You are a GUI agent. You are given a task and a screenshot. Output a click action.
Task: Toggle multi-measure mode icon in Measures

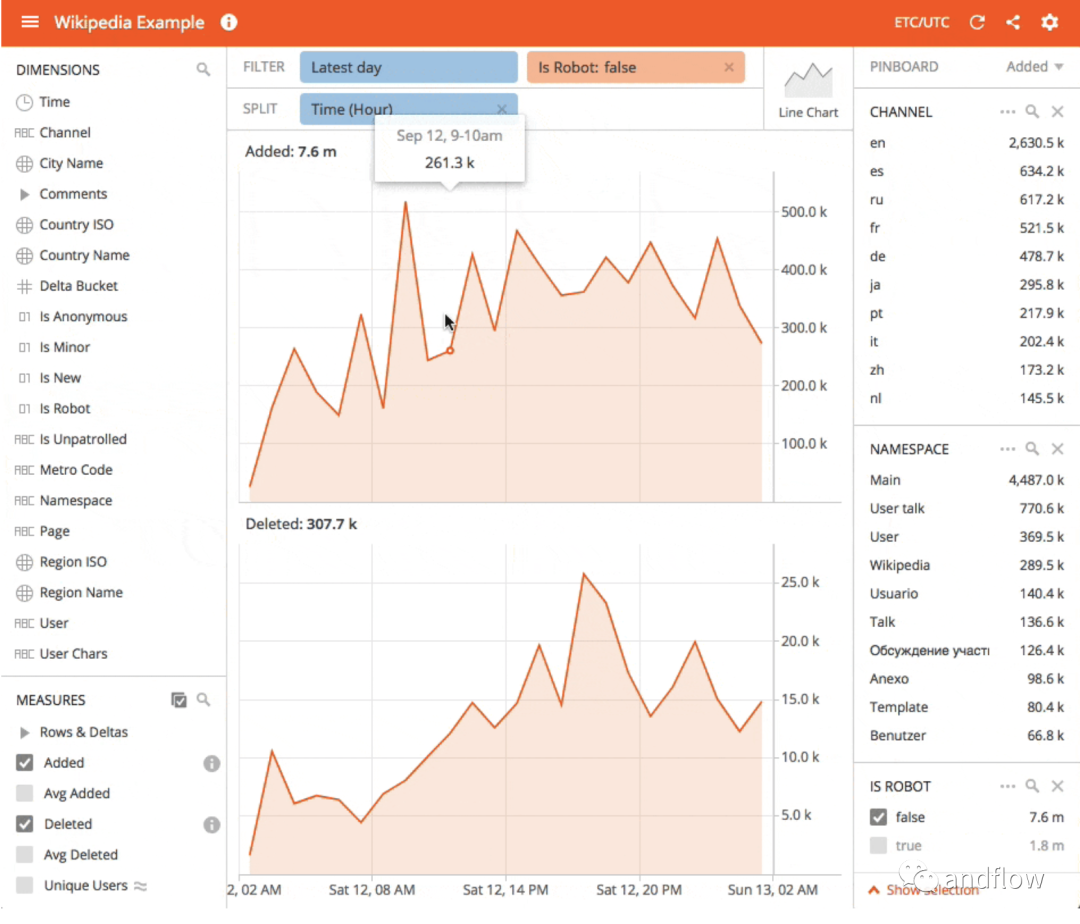pyautogui.click(x=178, y=700)
